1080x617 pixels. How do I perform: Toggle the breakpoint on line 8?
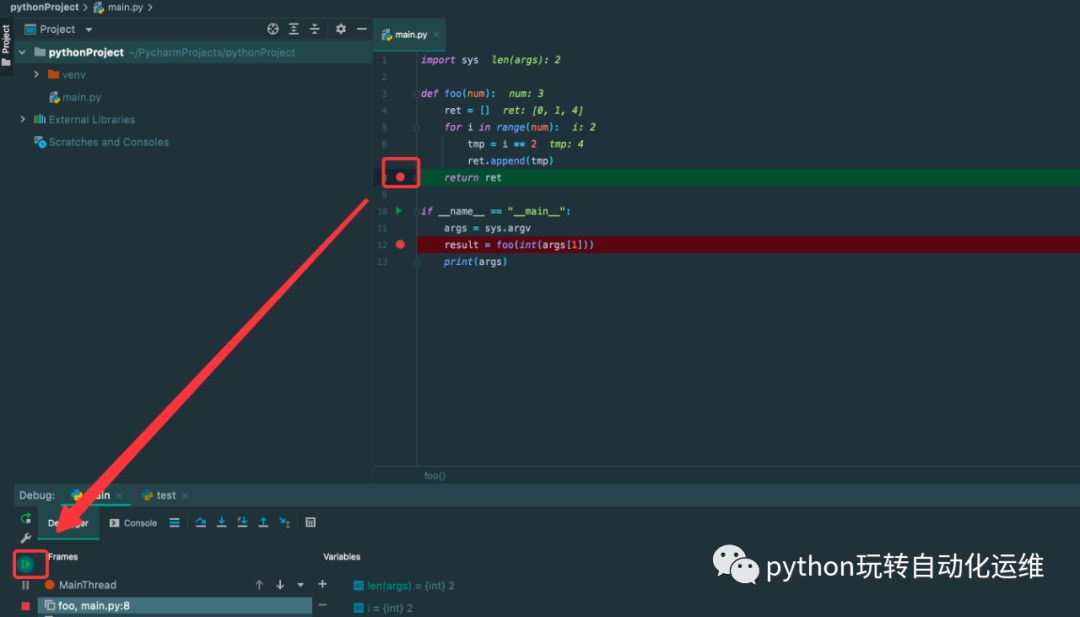pos(400,177)
